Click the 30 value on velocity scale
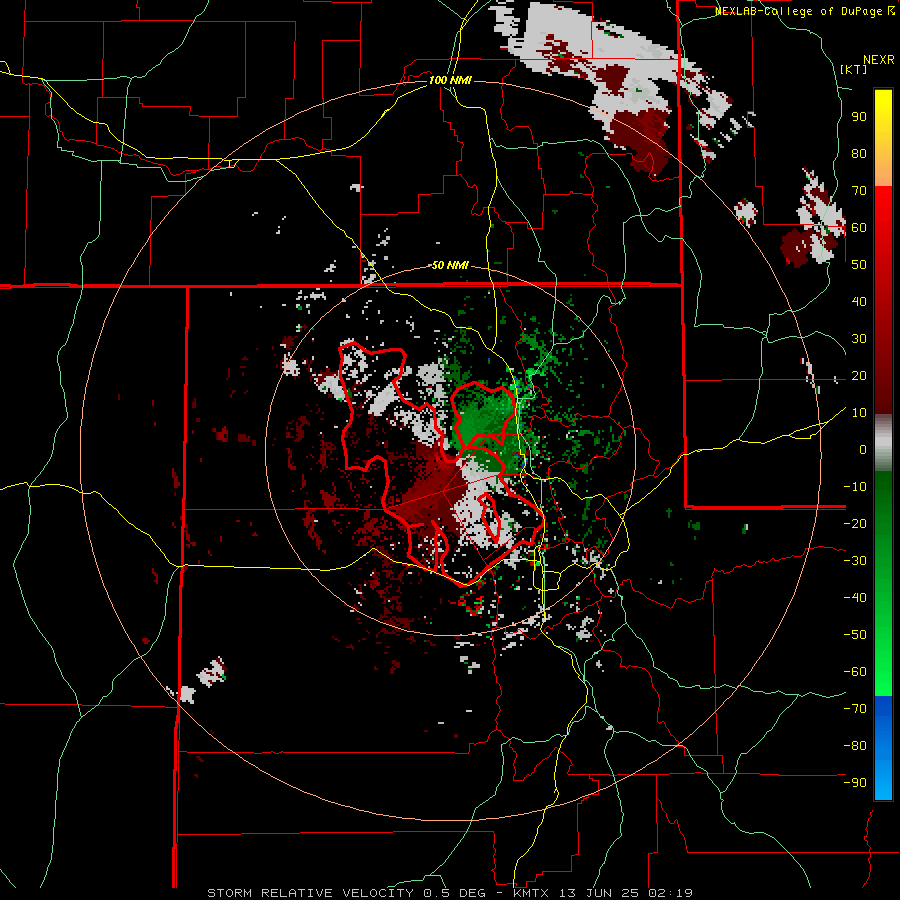Screen dimensions: 900x900 pos(859,339)
